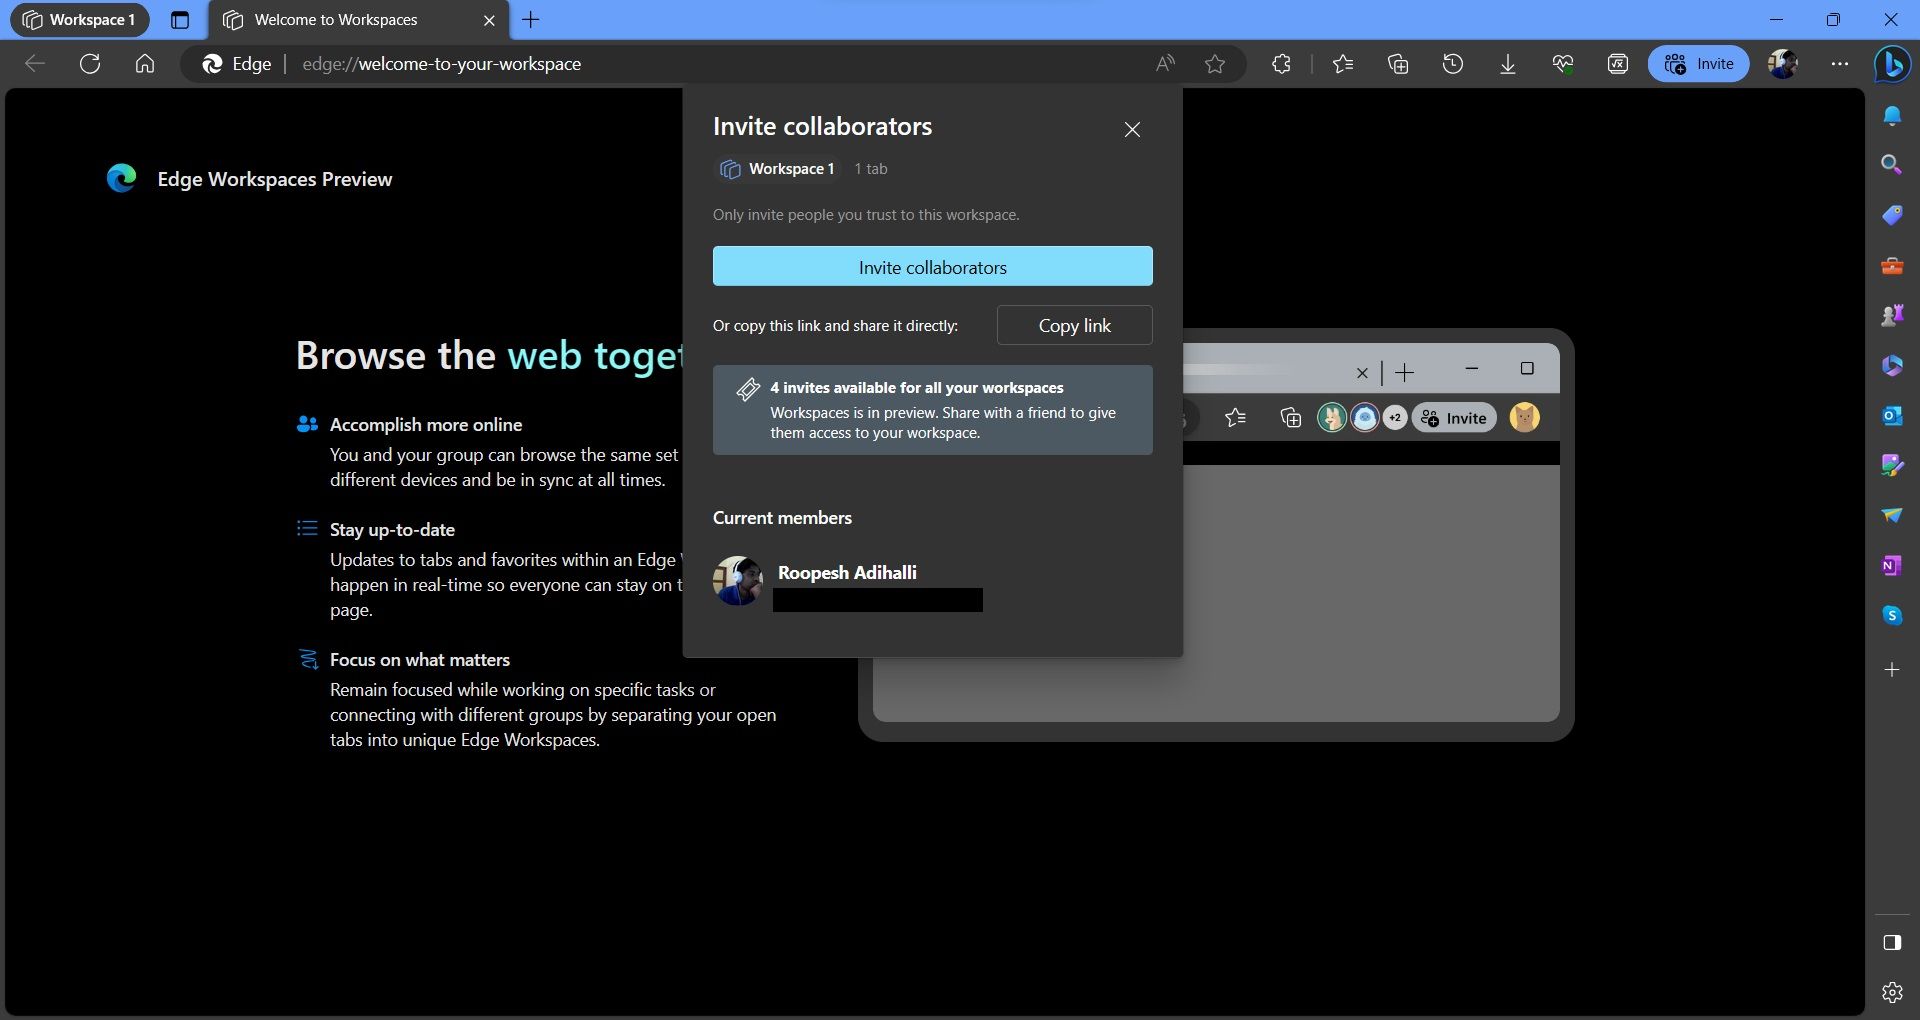Open OneNote from the sidebar
The image size is (1920, 1020).
click(x=1891, y=565)
